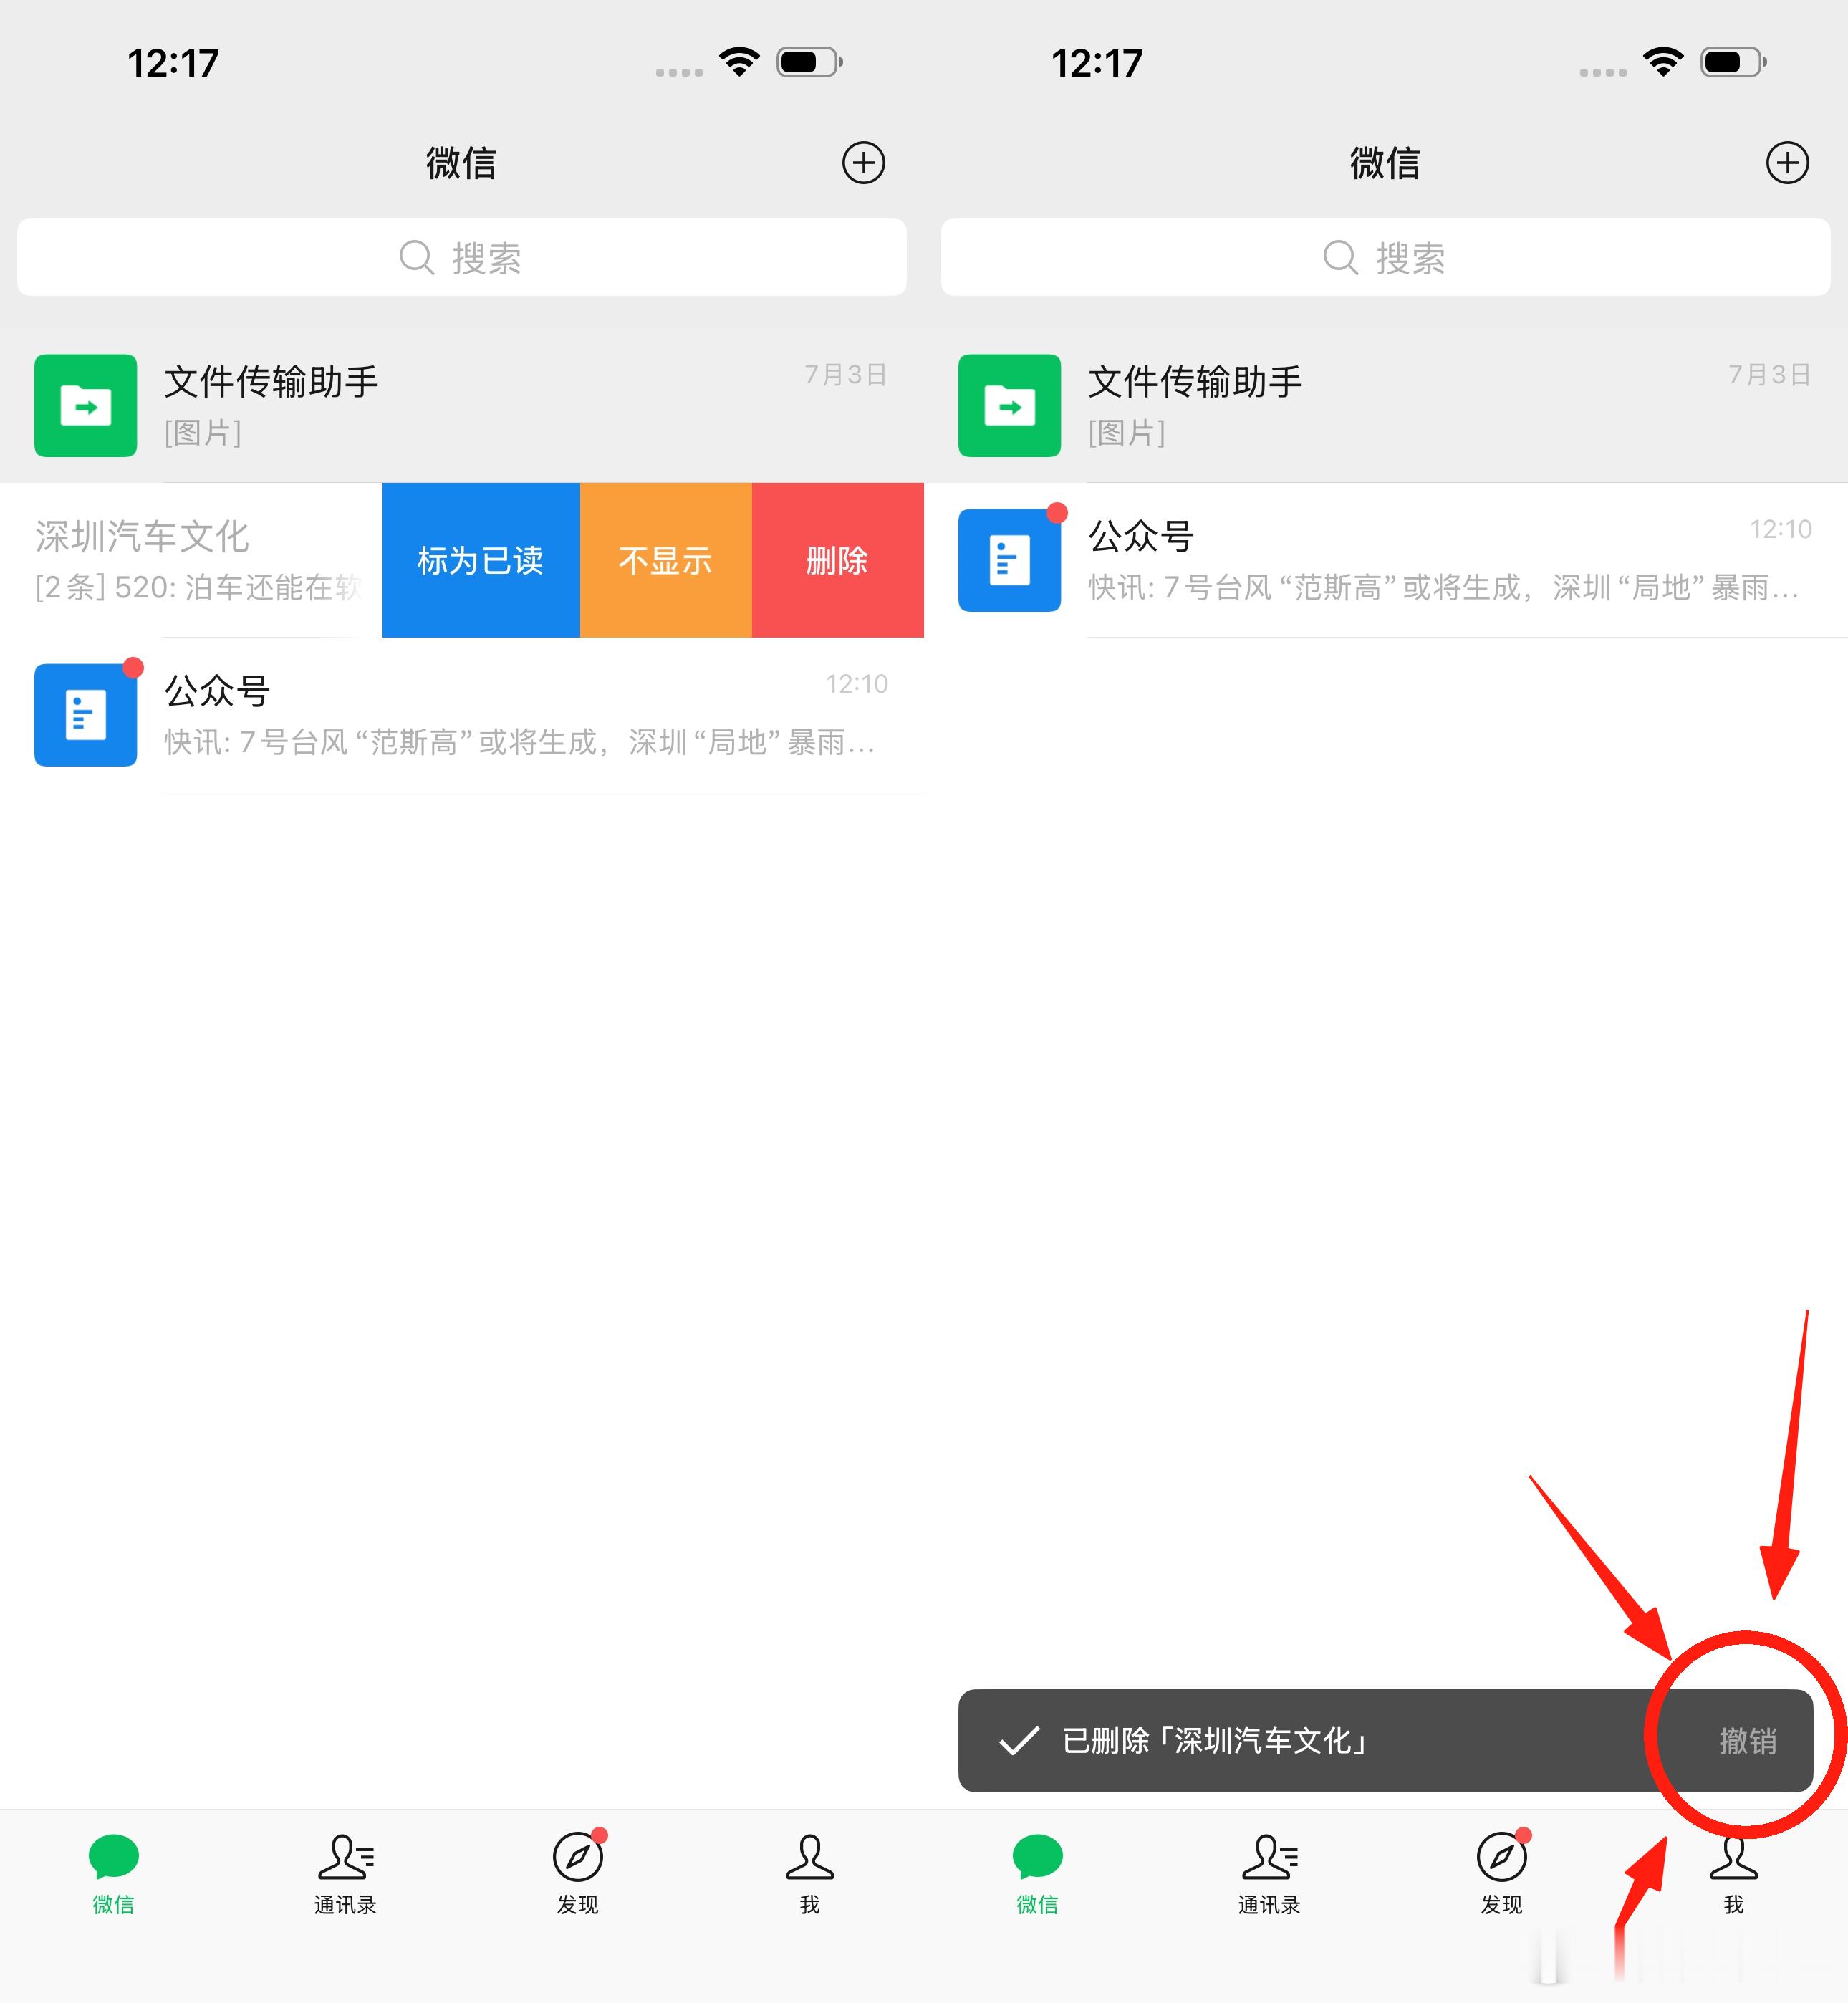
Task: Tap [图片] preview in right phone
Action: (x=1127, y=433)
